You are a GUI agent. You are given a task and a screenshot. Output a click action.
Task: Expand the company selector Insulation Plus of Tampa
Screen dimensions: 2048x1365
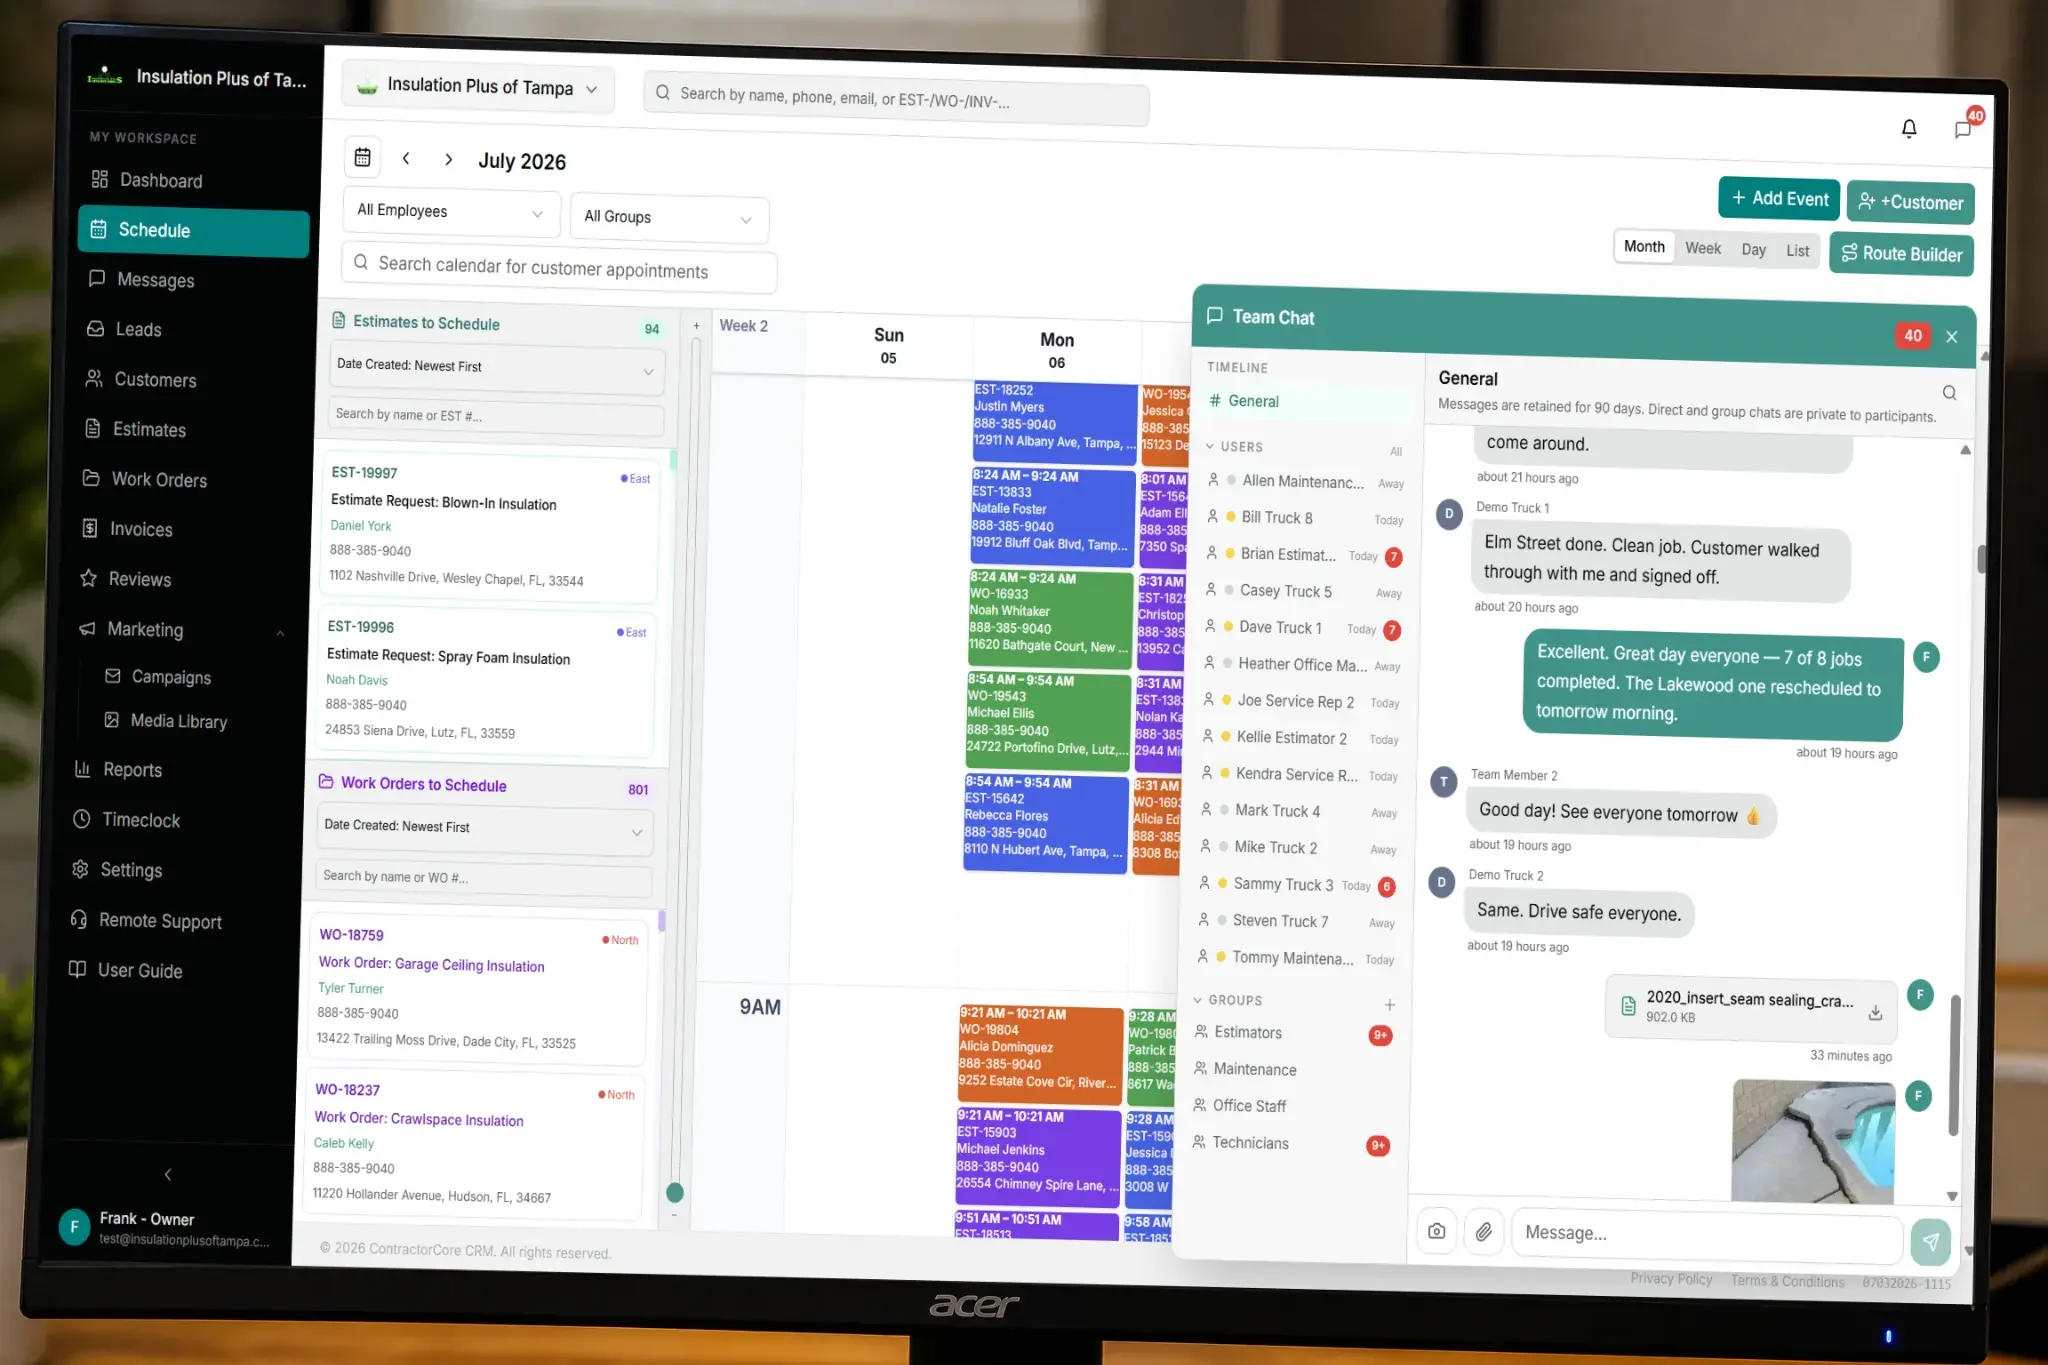[478, 87]
